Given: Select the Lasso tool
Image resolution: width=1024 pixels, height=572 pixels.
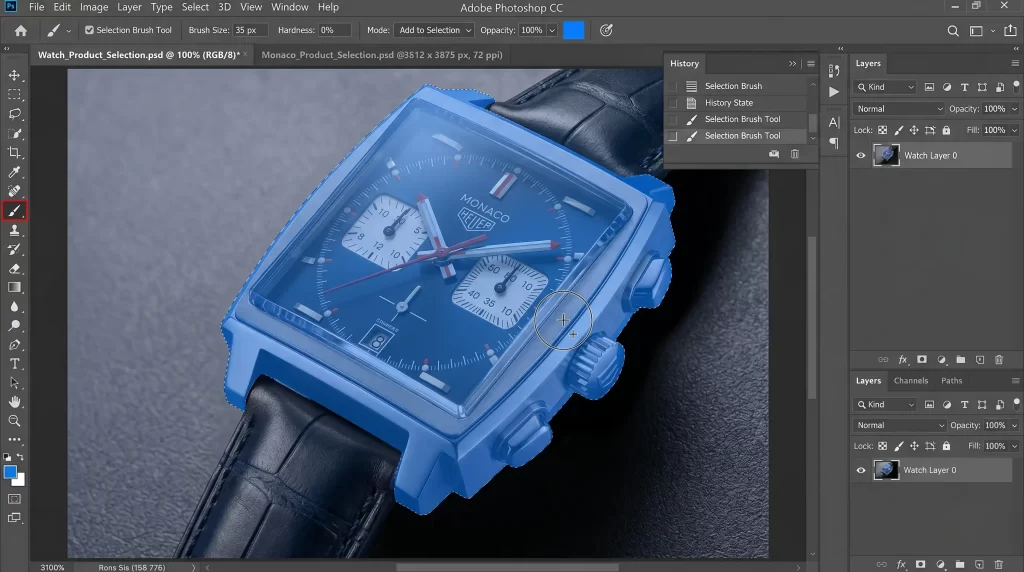Looking at the screenshot, I should [14, 114].
